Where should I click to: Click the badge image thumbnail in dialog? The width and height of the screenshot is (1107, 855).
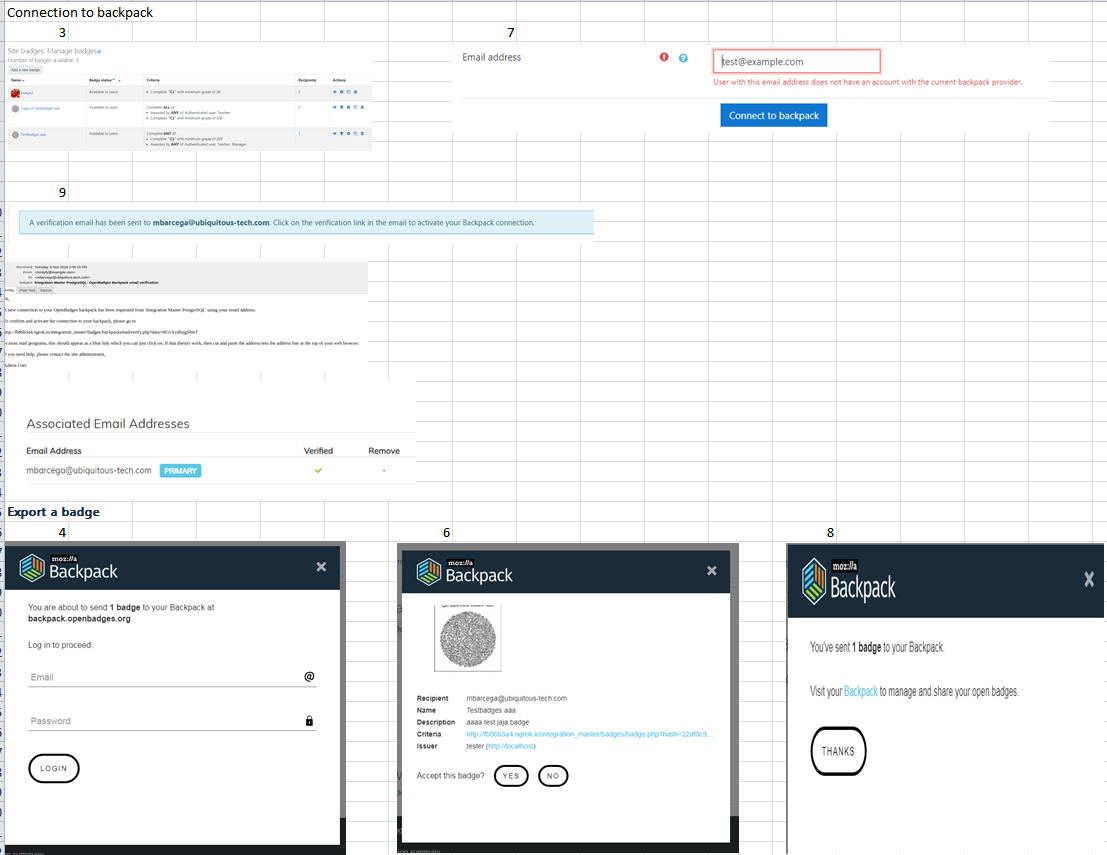(467, 639)
